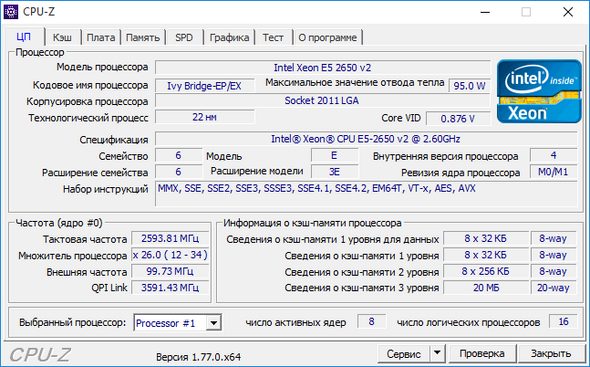Click the Processor #1 combo box
This screenshot has height=367, width=590.
coord(177,323)
